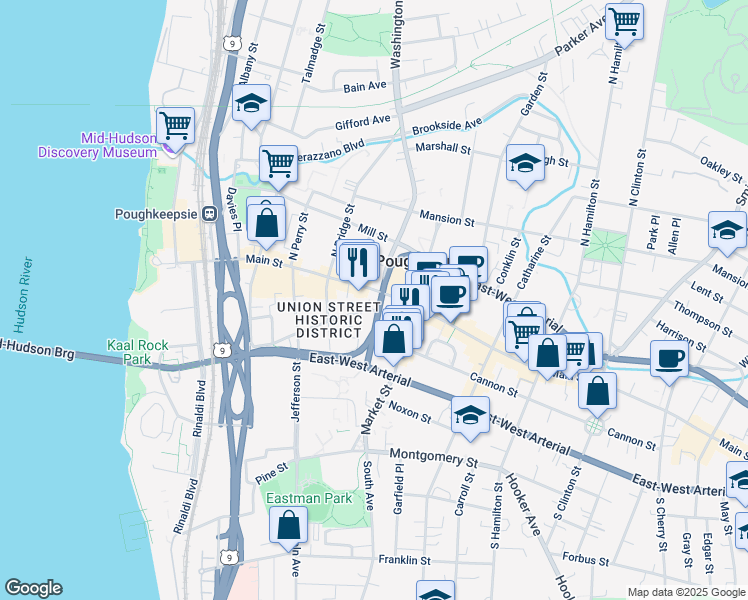
Task: Click the Jefferson St label
Action: tap(296, 391)
